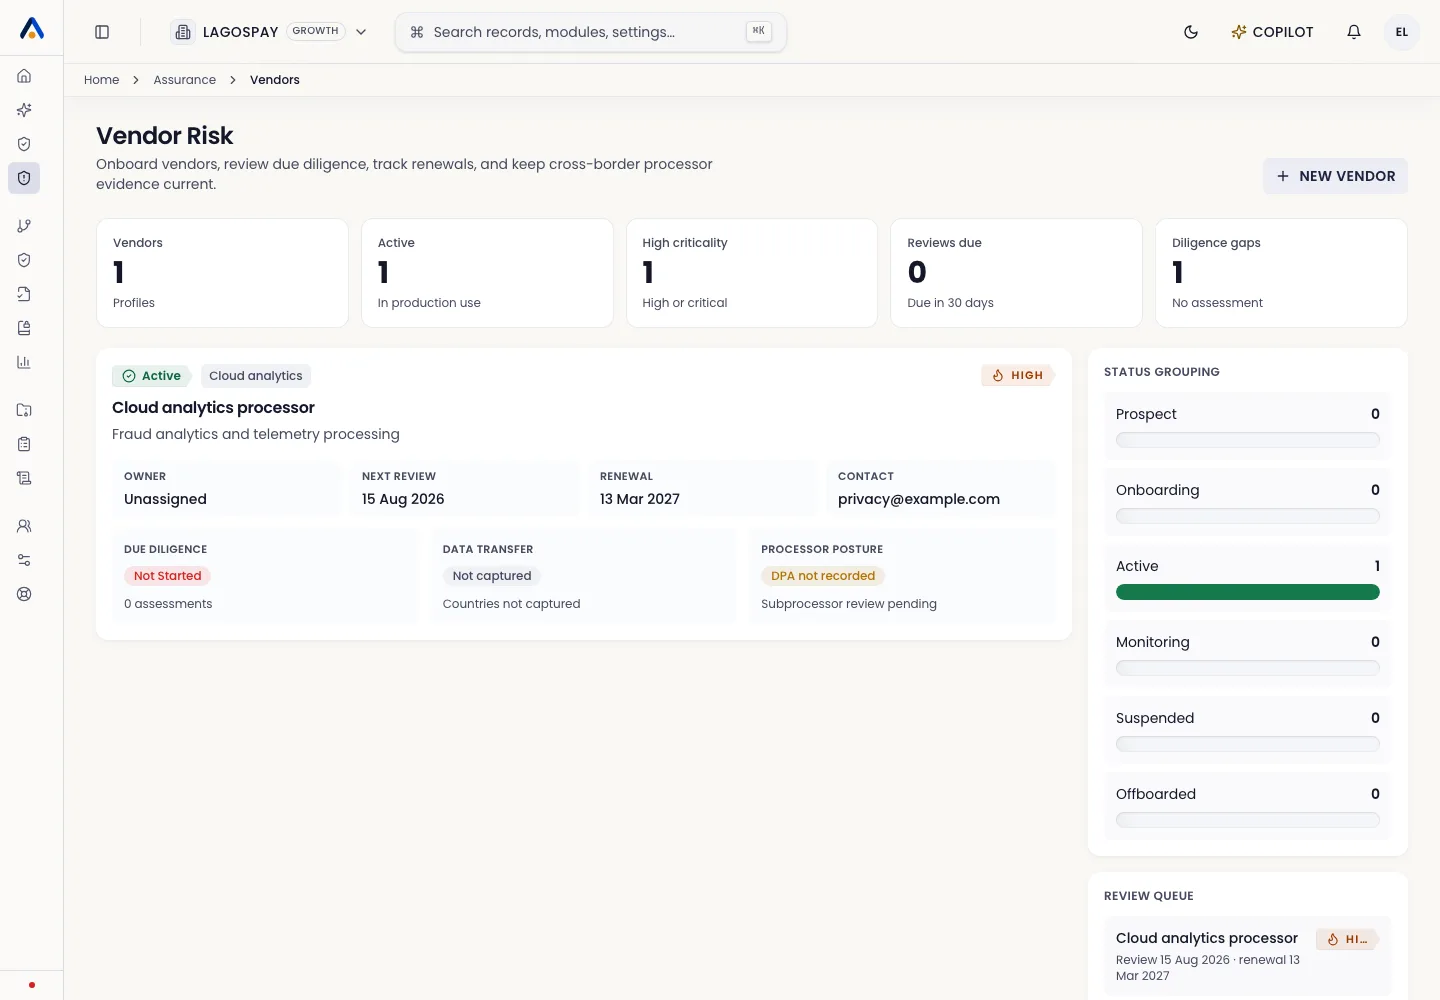
Task: Click the Unassigned owner value
Action: (165, 499)
